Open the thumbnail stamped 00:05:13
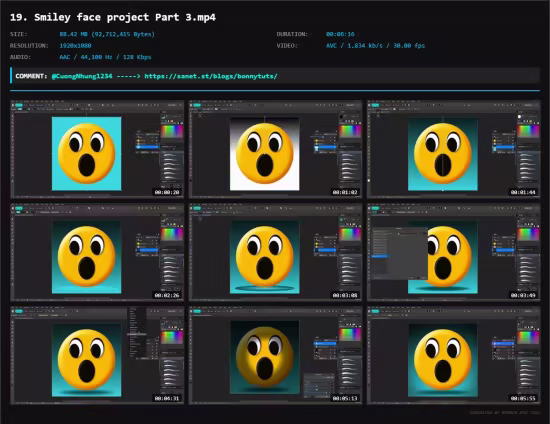Image resolution: width=550 pixels, height=424 pixels. tap(275, 355)
